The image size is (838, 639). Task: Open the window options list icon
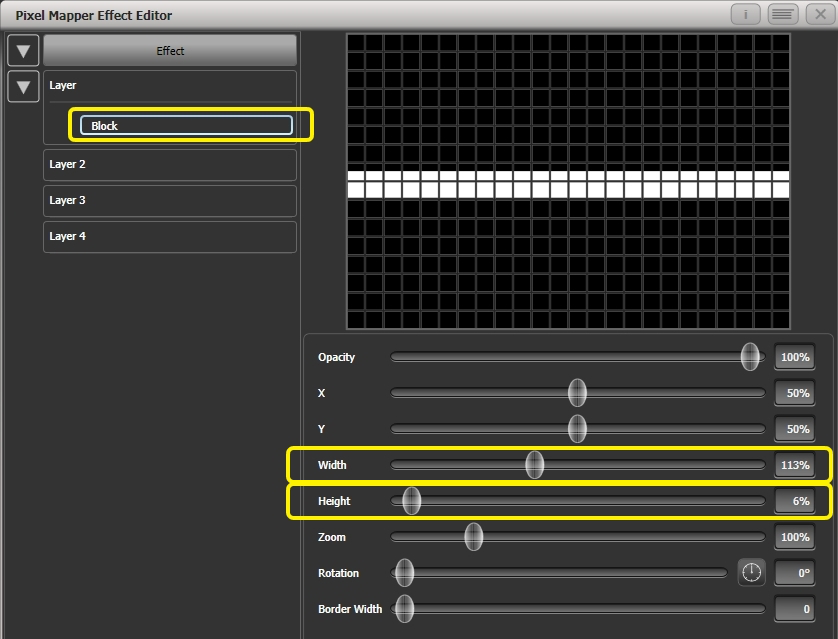[x=781, y=14]
